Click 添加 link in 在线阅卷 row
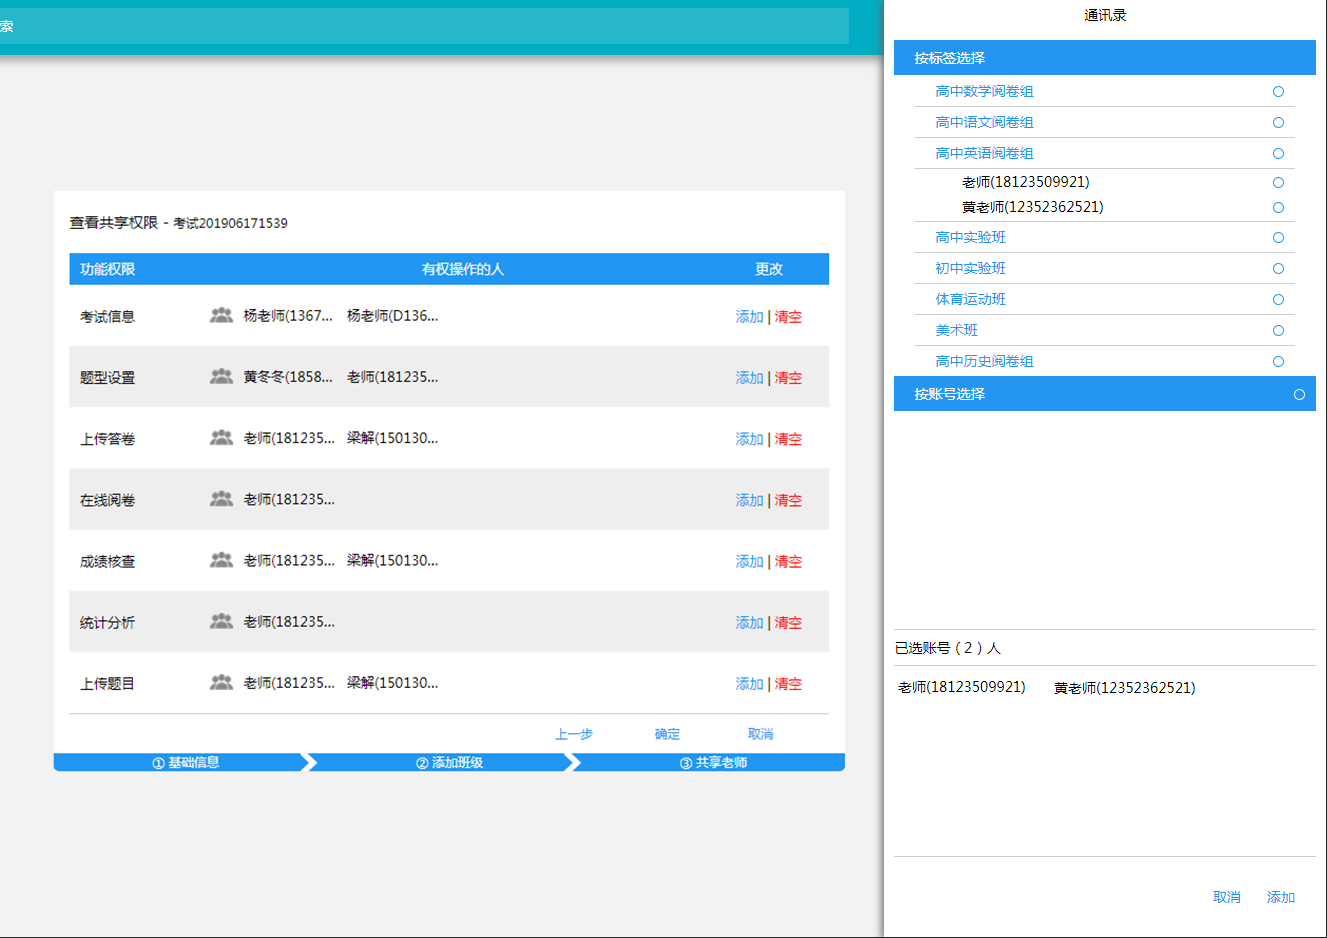 (x=749, y=500)
